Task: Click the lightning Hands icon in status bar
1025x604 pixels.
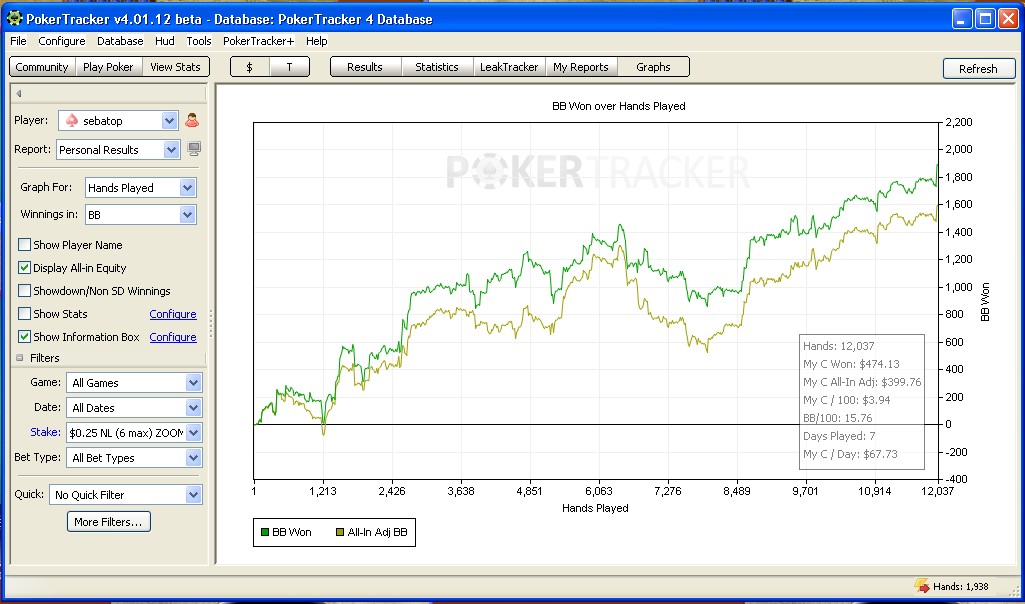Action: [922, 586]
